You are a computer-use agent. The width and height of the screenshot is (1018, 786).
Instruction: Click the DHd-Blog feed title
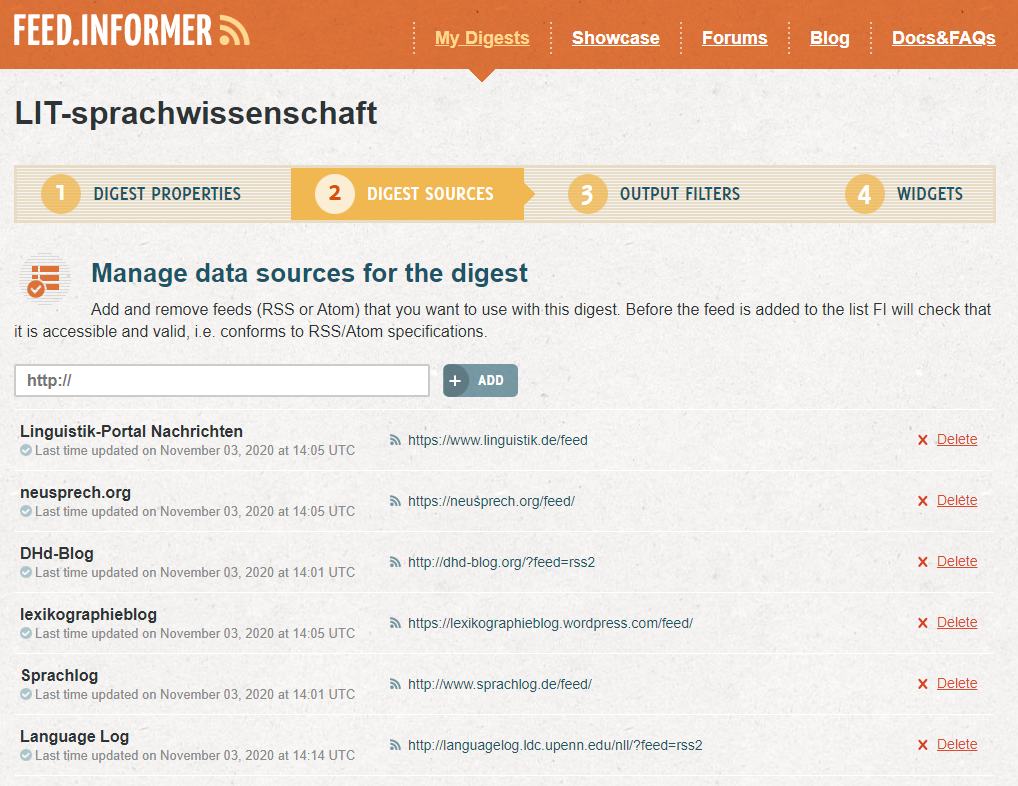point(56,553)
